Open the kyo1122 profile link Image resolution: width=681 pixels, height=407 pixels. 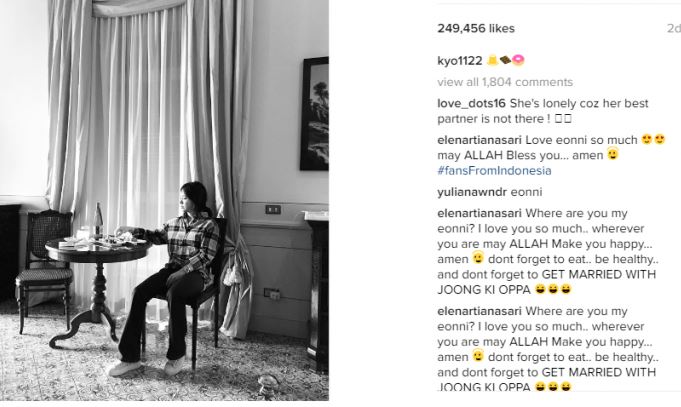coord(460,60)
